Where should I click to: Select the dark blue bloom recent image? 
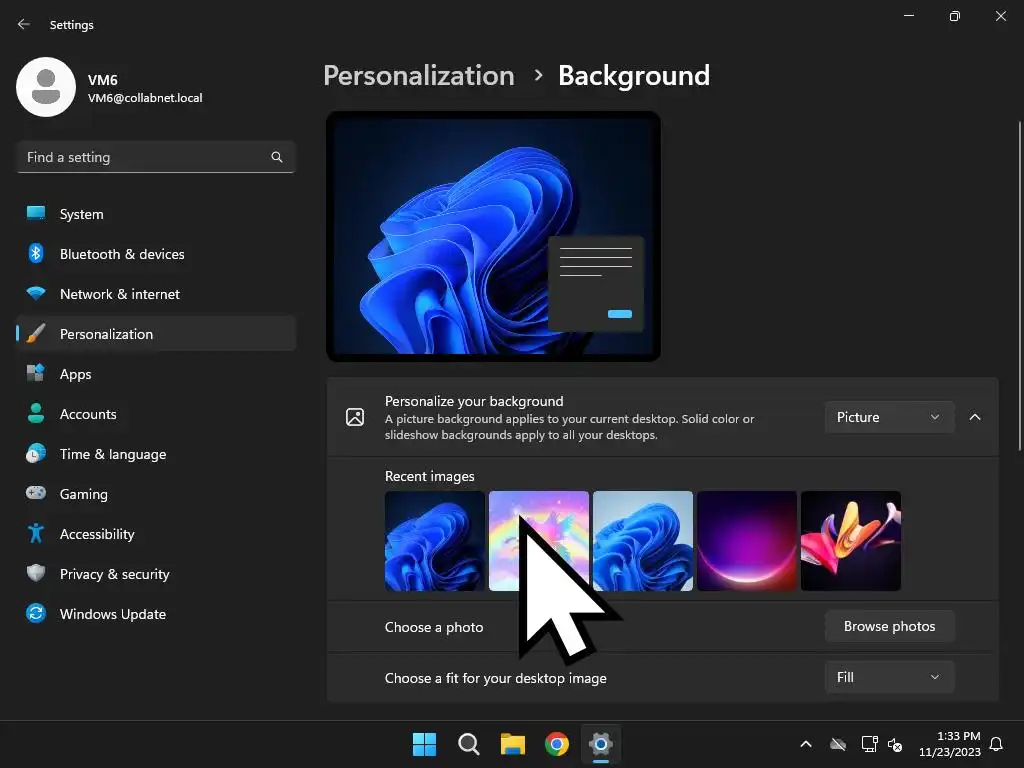[434, 541]
